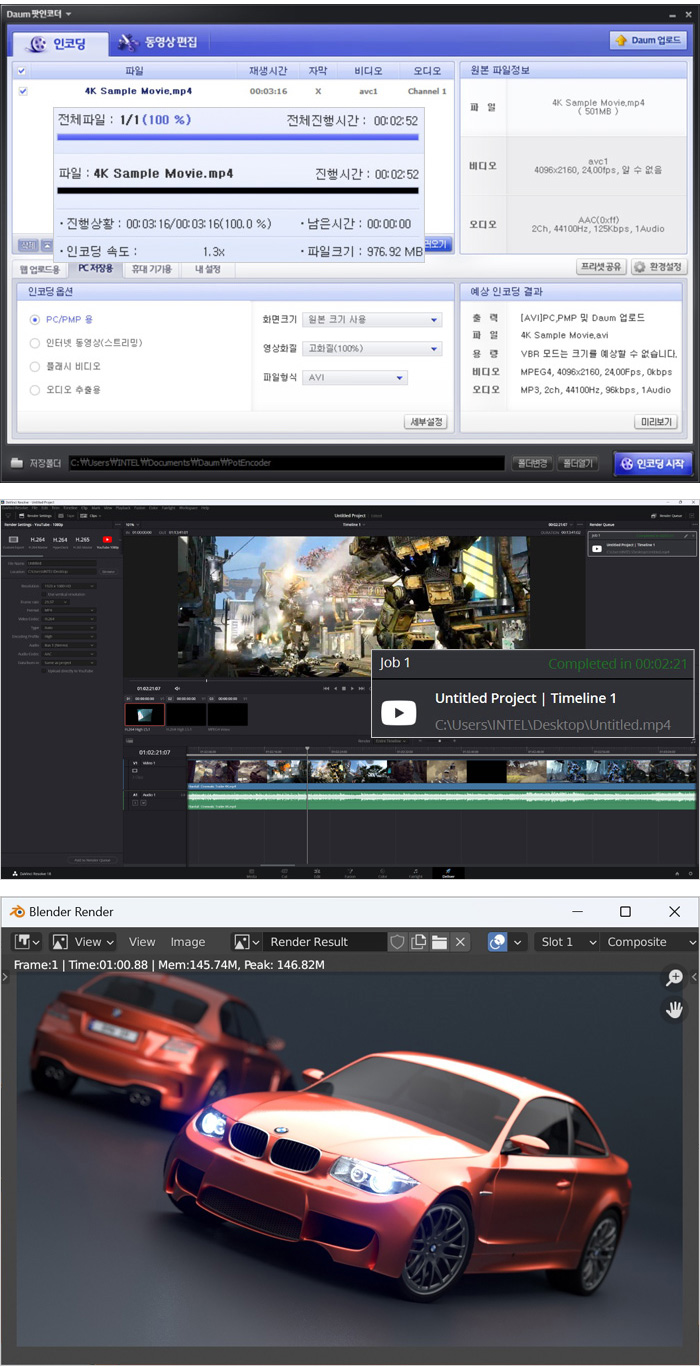Click the 프리셋공유 button
700x1369 pixels.
602,267
